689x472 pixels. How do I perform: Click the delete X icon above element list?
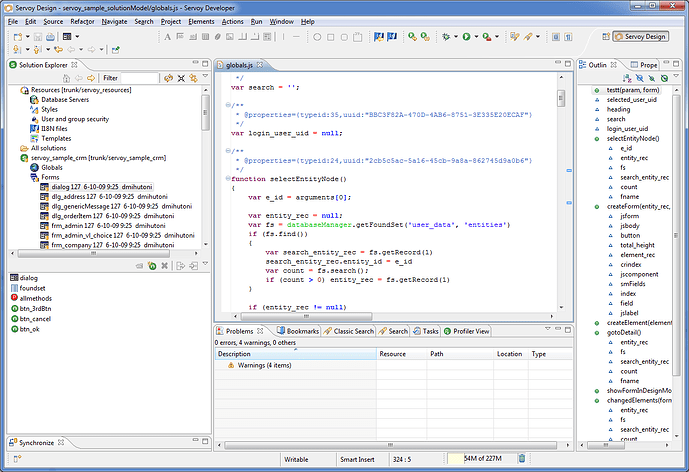click(x=164, y=266)
